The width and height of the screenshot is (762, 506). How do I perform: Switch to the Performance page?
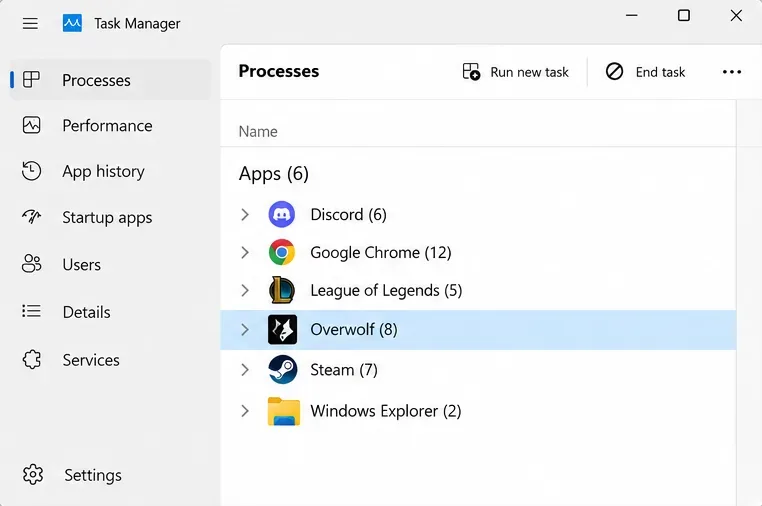tap(111, 125)
